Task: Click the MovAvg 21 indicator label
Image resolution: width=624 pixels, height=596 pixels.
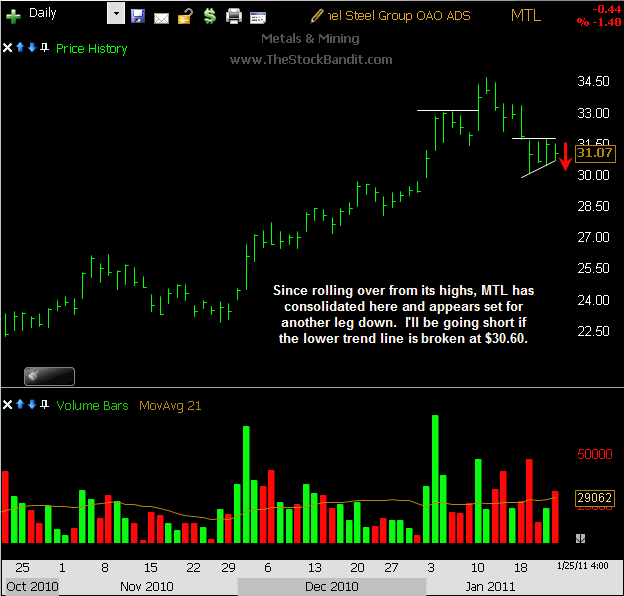Action: pyautogui.click(x=170, y=406)
